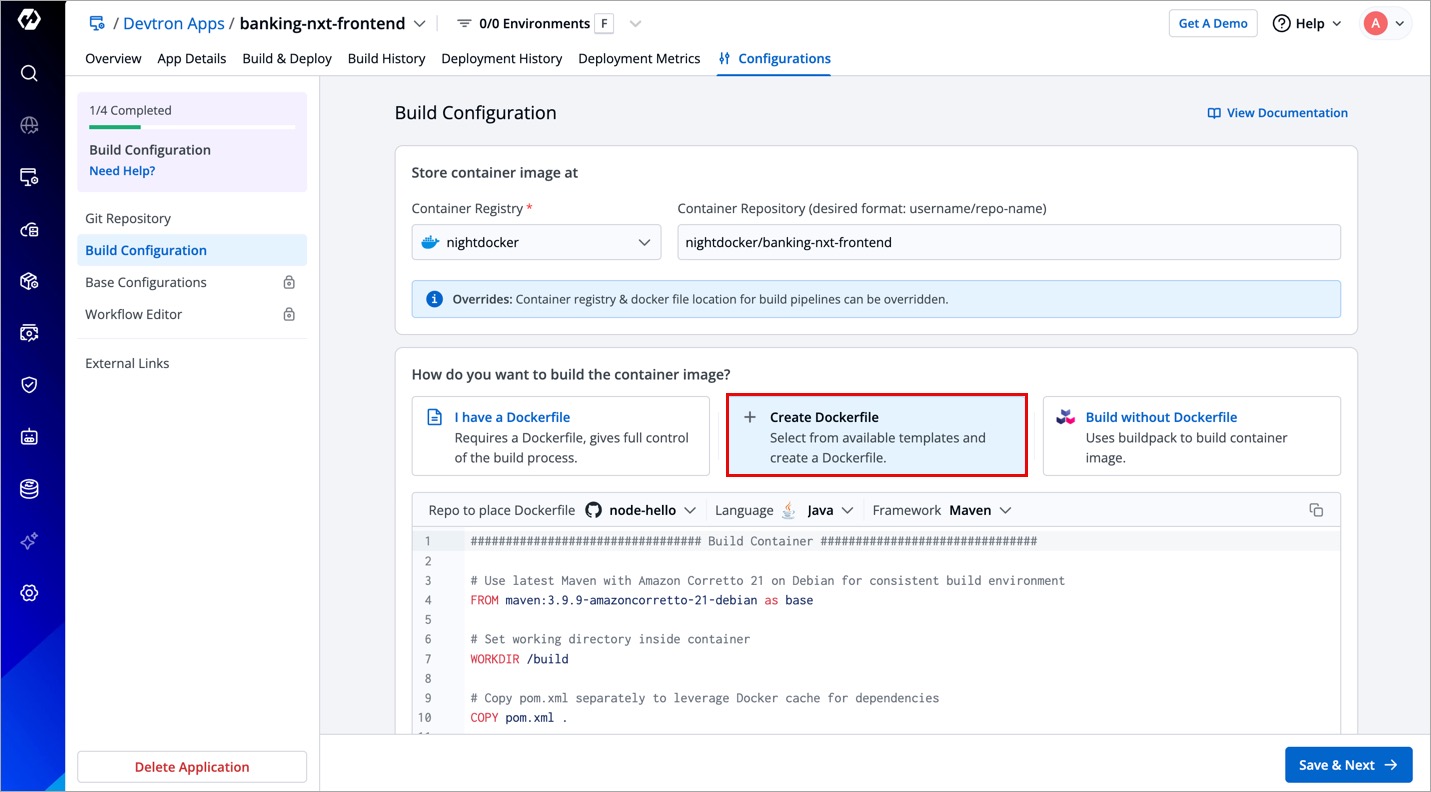Open the Framework Maven dropdown
This screenshot has height=792, width=1431.
pyautogui.click(x=980, y=510)
